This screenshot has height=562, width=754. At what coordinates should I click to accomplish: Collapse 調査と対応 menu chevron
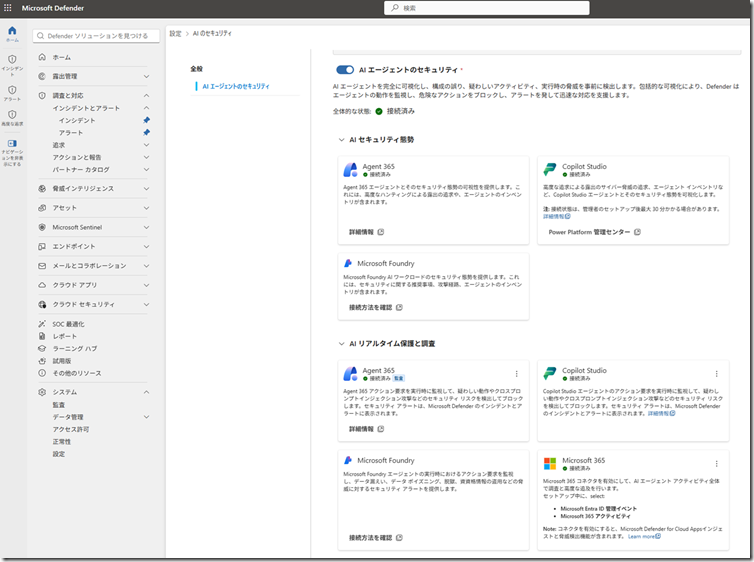[146, 95]
